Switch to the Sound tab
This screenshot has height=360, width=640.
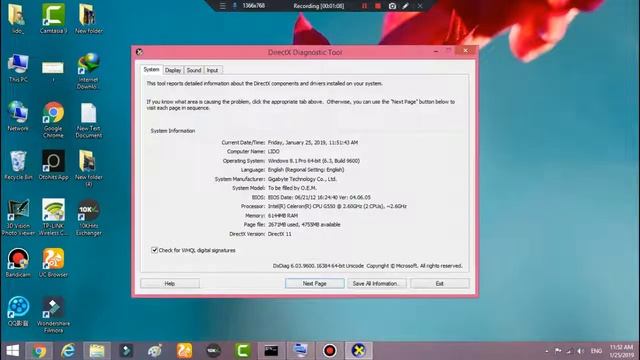pyautogui.click(x=194, y=70)
